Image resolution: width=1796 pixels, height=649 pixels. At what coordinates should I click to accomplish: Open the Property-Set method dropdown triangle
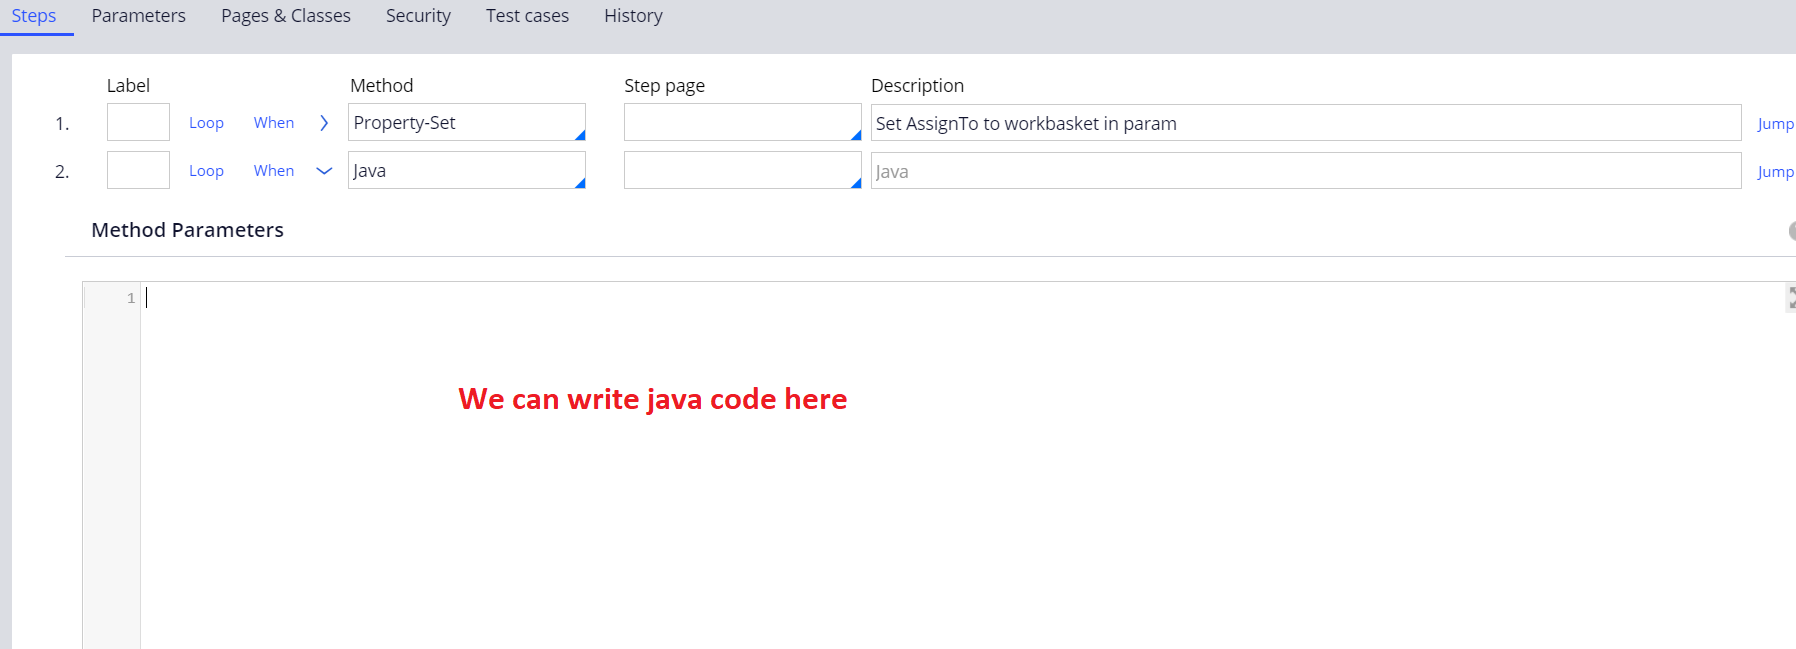coord(579,135)
